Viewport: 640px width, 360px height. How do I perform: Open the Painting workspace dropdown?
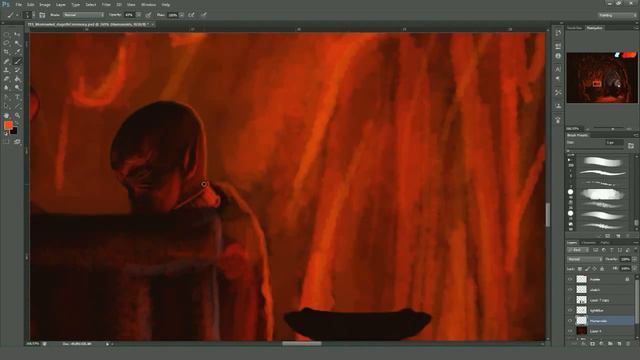[x=617, y=15]
